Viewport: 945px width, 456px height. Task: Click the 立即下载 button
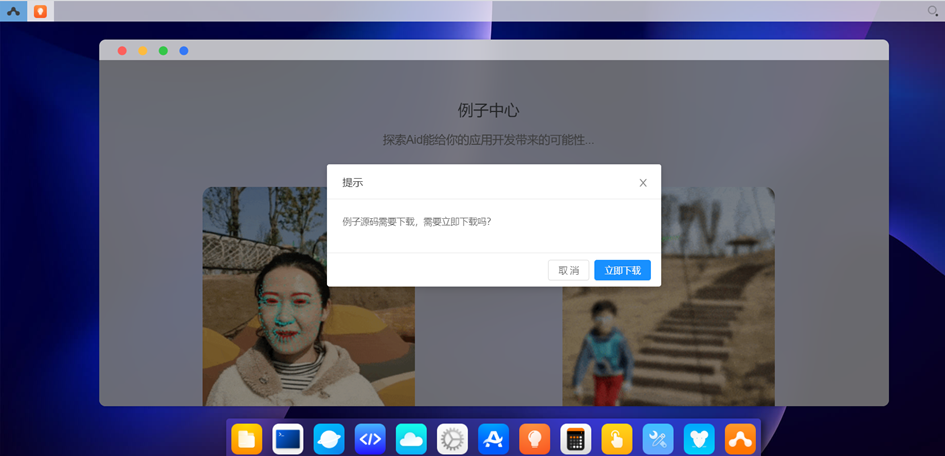coord(622,270)
